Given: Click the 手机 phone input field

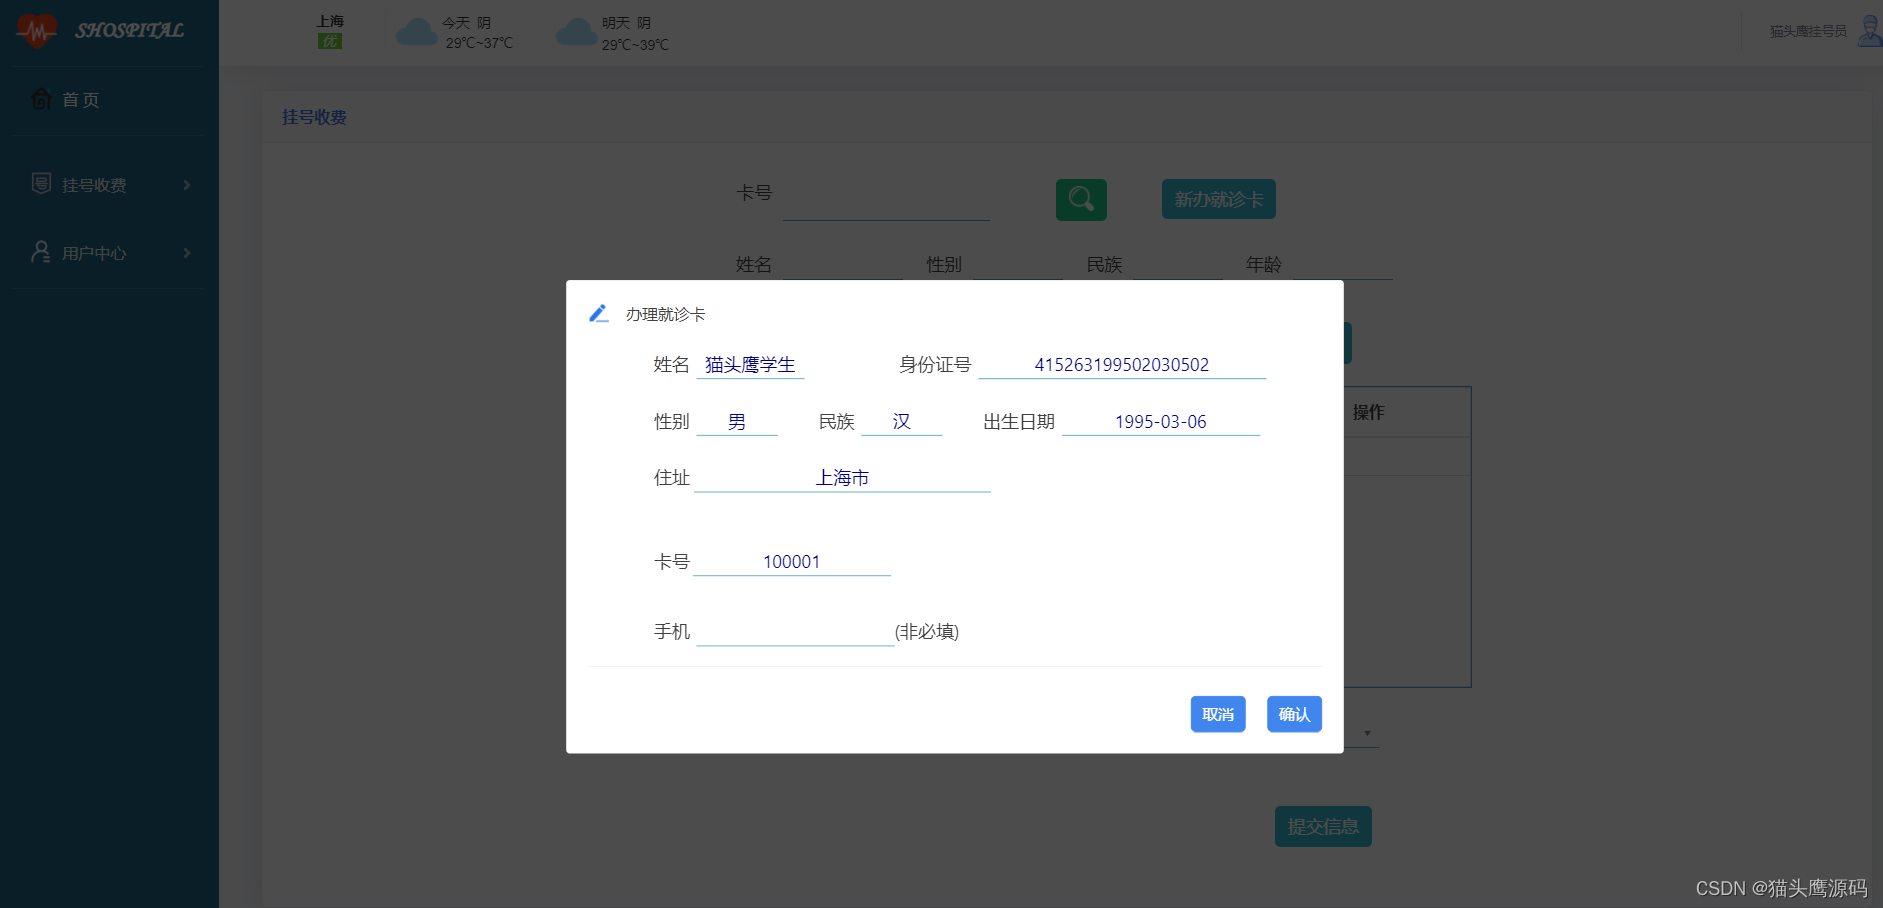Looking at the screenshot, I should (x=795, y=631).
